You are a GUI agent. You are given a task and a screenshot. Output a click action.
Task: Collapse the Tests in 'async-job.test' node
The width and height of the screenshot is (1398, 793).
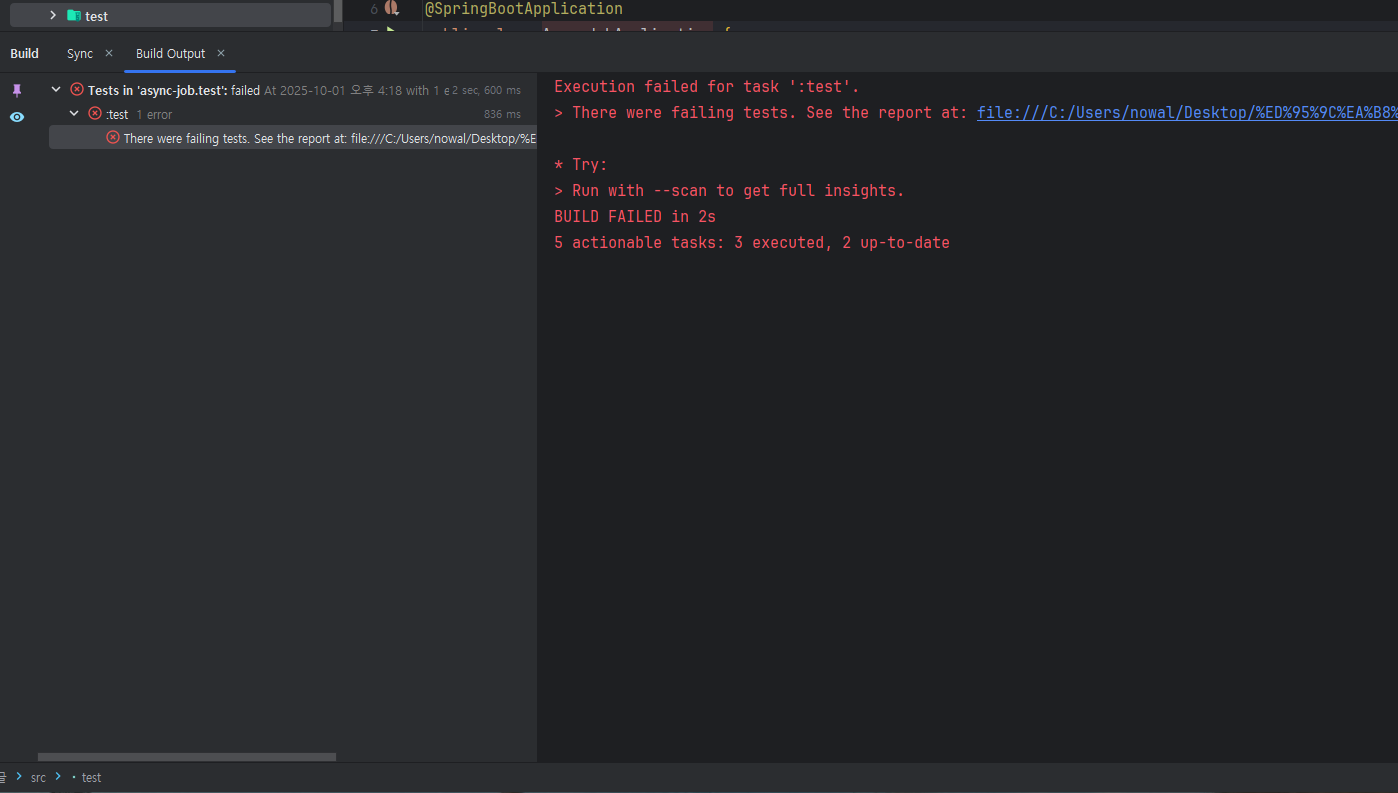click(56, 90)
